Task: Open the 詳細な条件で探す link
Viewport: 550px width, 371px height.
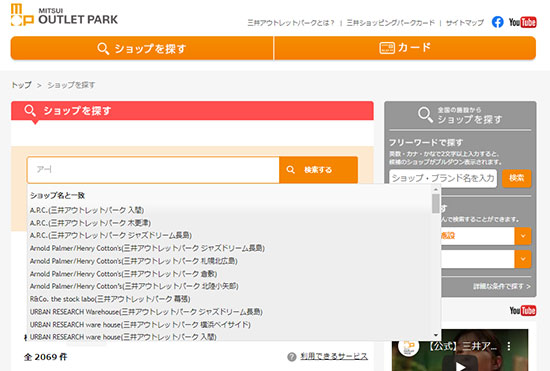Action: point(502,286)
